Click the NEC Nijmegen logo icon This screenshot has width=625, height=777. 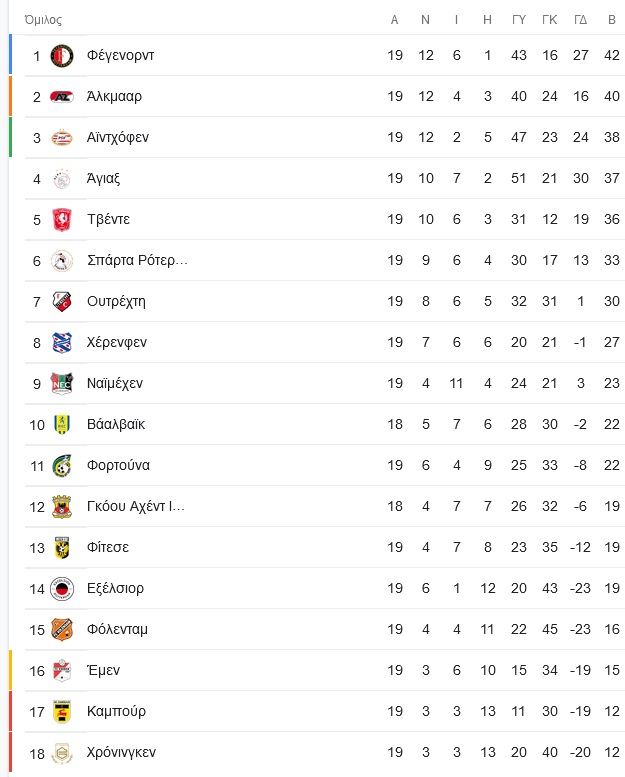pos(62,384)
